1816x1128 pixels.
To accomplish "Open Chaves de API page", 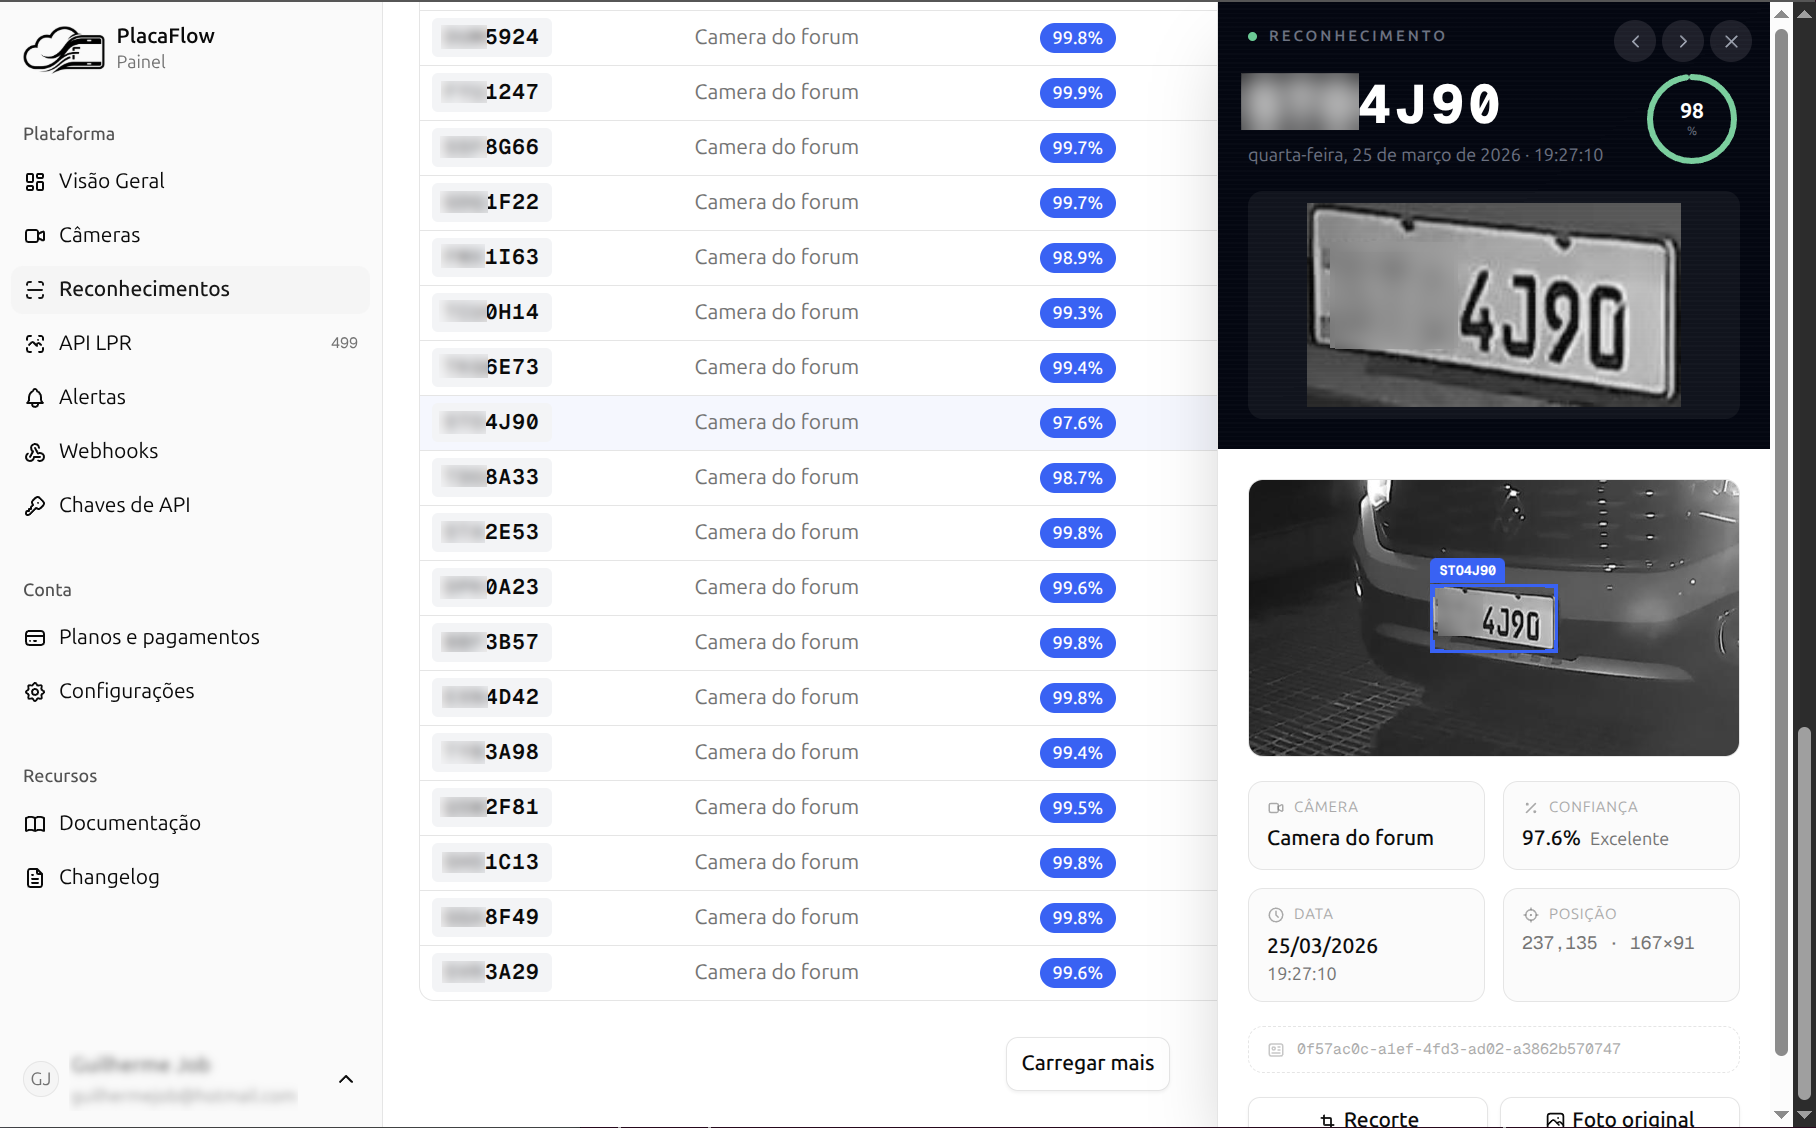I will pyautogui.click(x=124, y=505).
